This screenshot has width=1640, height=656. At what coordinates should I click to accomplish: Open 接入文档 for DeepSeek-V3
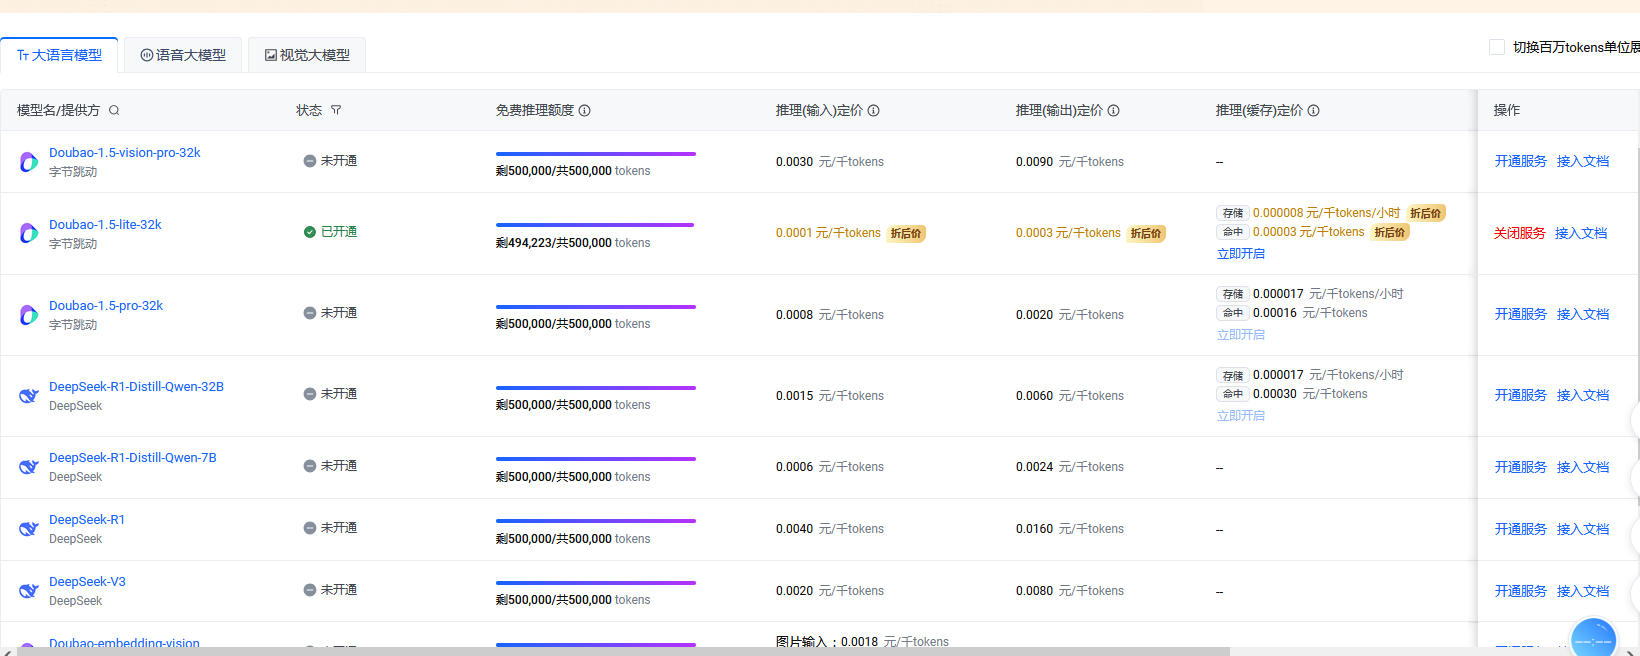1583,591
